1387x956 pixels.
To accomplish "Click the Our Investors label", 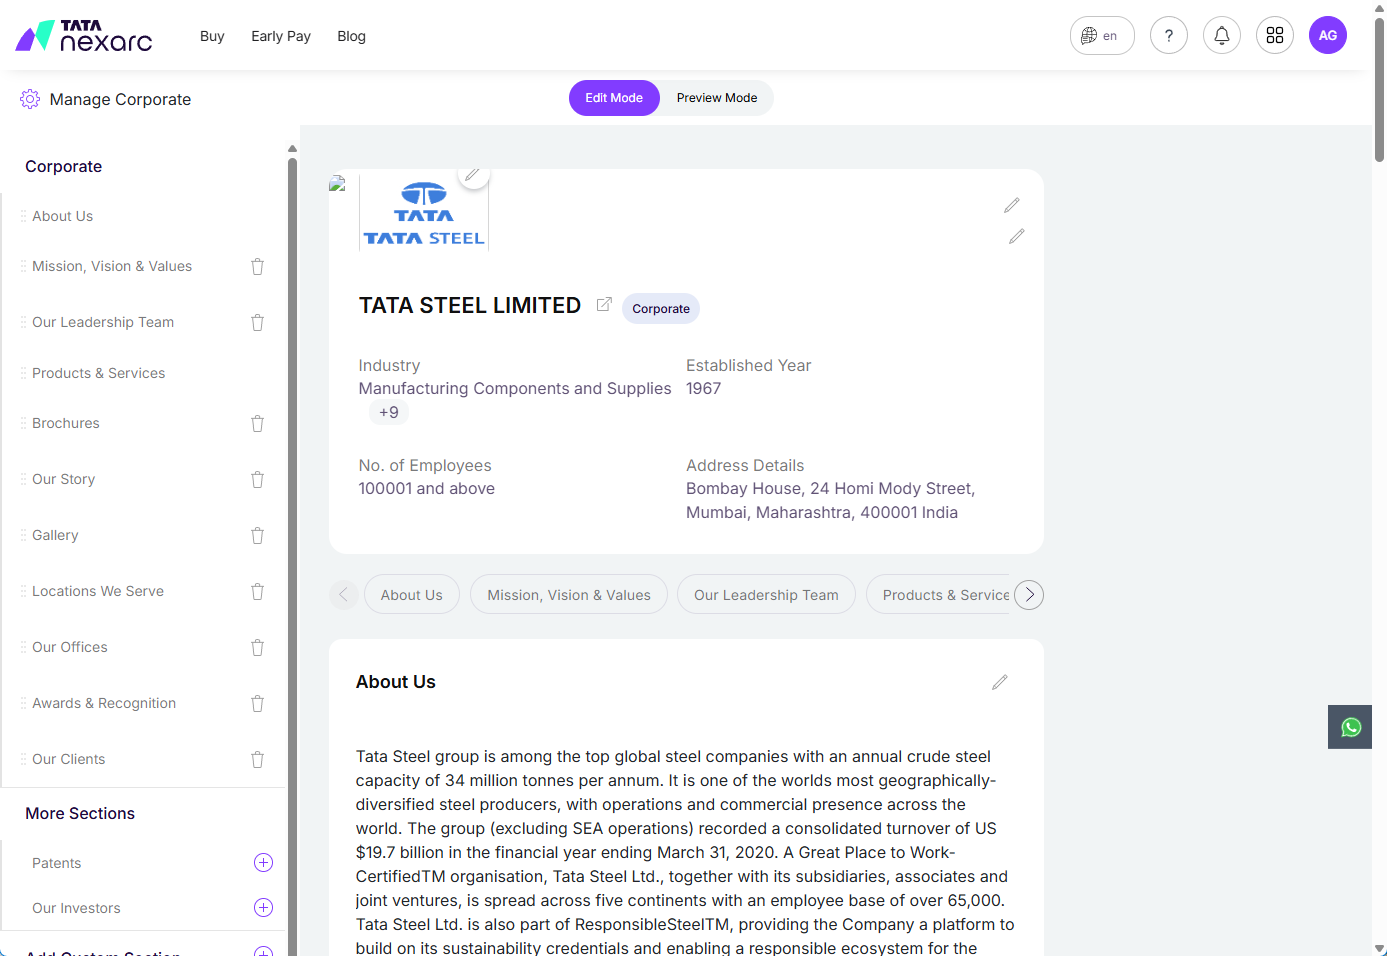I will pos(76,908).
